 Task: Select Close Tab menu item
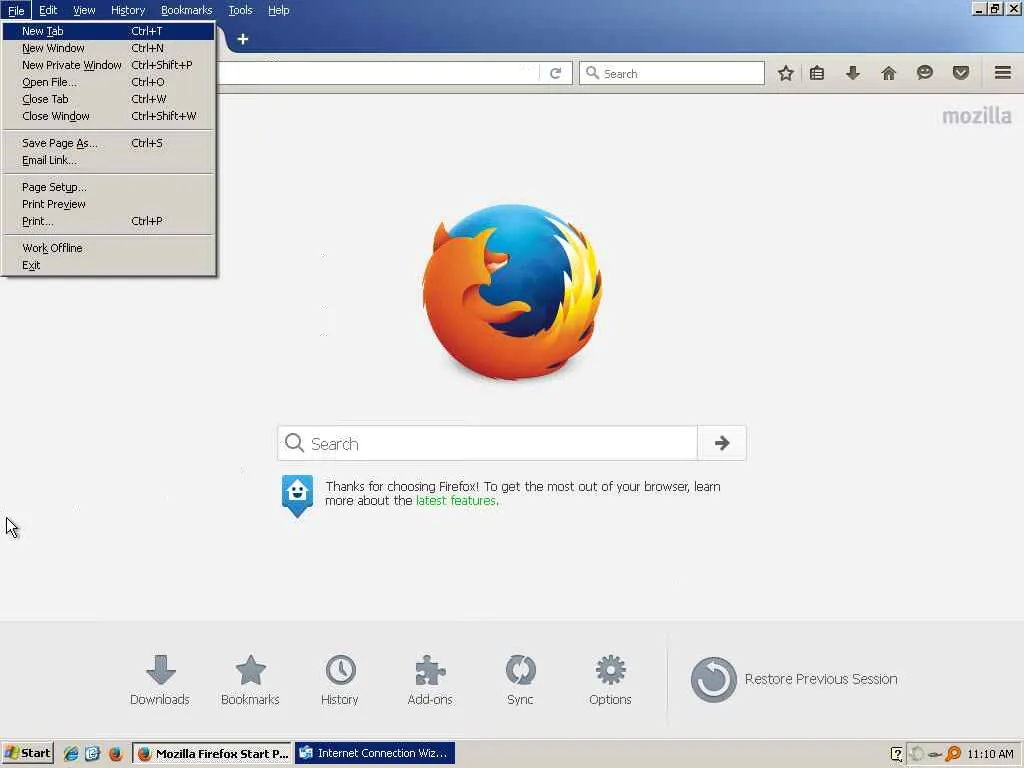tap(108, 99)
